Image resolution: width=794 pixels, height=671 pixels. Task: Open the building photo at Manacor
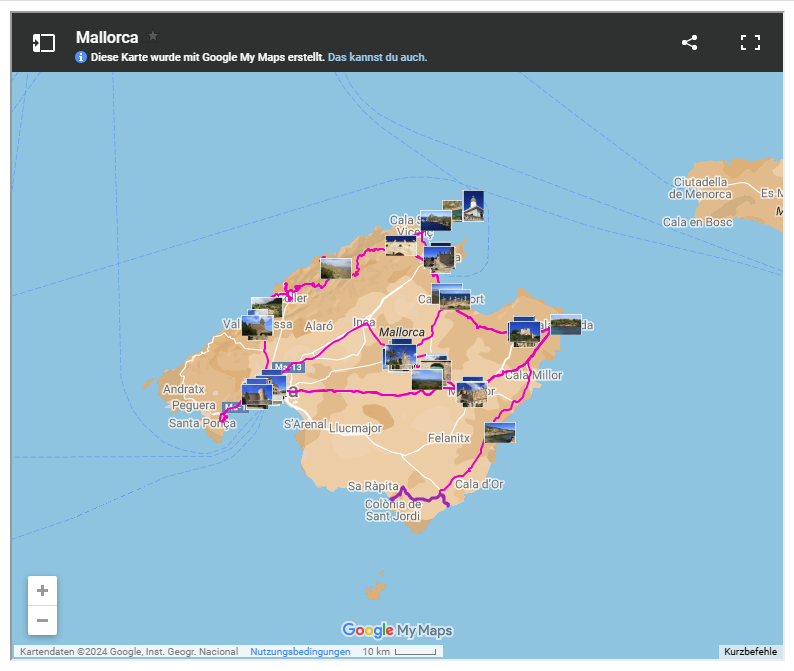(x=472, y=394)
